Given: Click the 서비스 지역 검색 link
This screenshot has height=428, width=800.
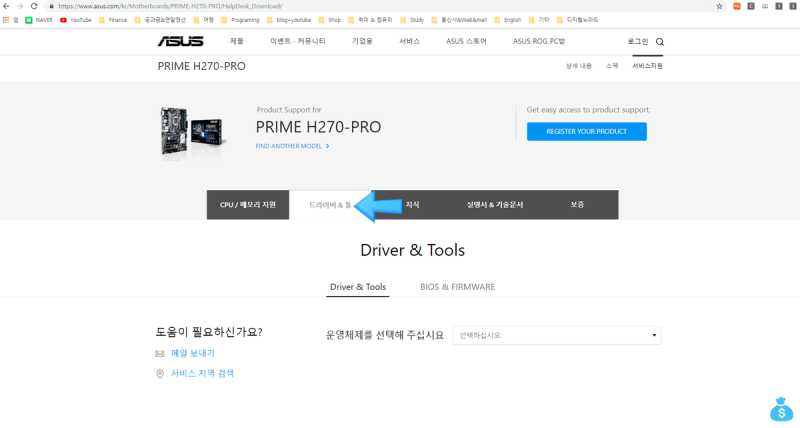Looking at the screenshot, I should tap(202, 373).
